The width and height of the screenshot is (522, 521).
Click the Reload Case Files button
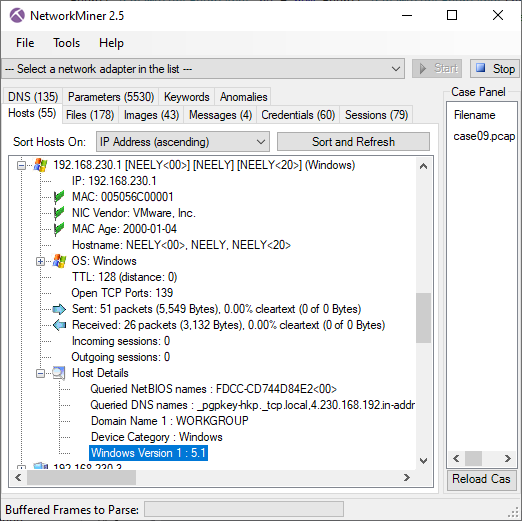click(x=482, y=479)
